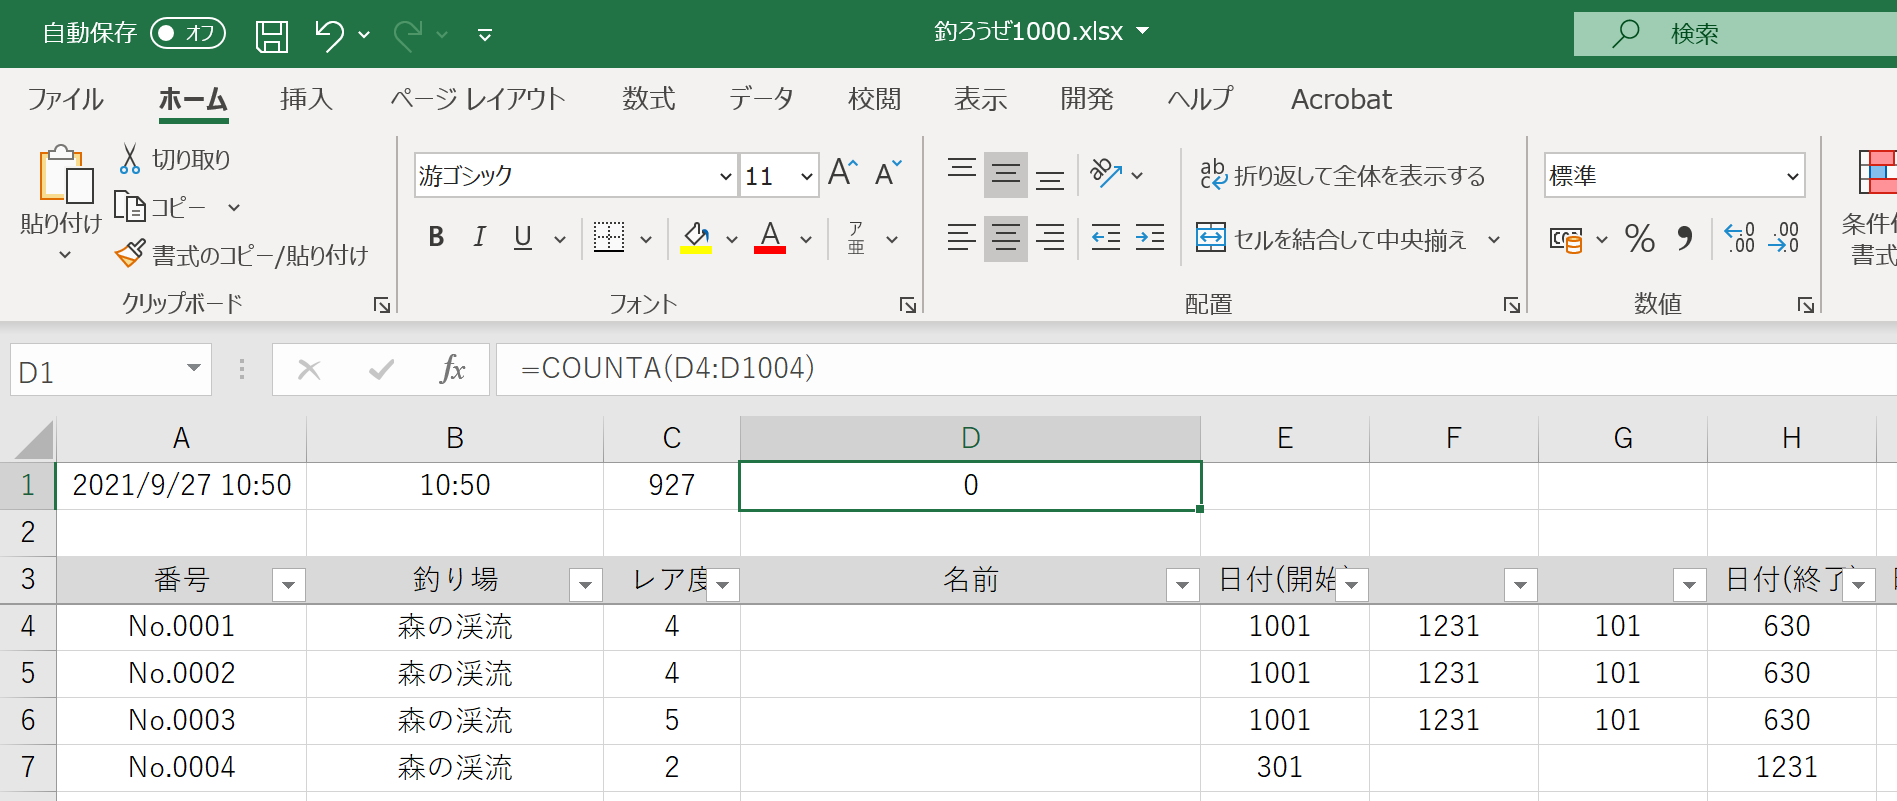Screen dimensions: 1897x801
Task: Click the Save icon in title bar
Action: (x=272, y=35)
